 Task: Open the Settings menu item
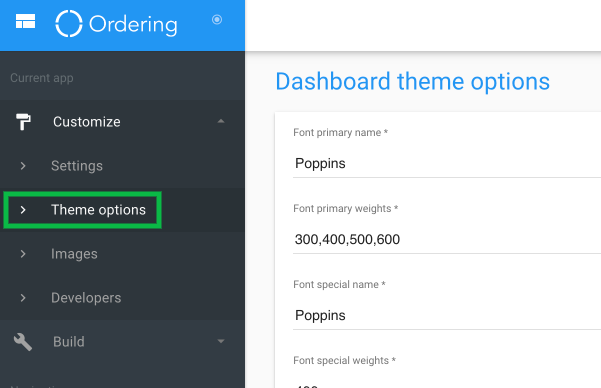(x=77, y=166)
